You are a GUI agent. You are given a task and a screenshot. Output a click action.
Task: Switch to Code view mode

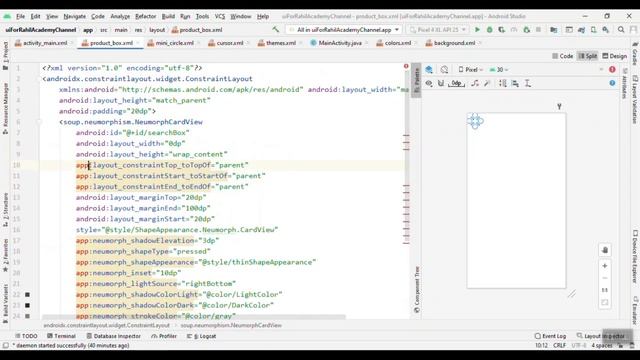(562, 56)
